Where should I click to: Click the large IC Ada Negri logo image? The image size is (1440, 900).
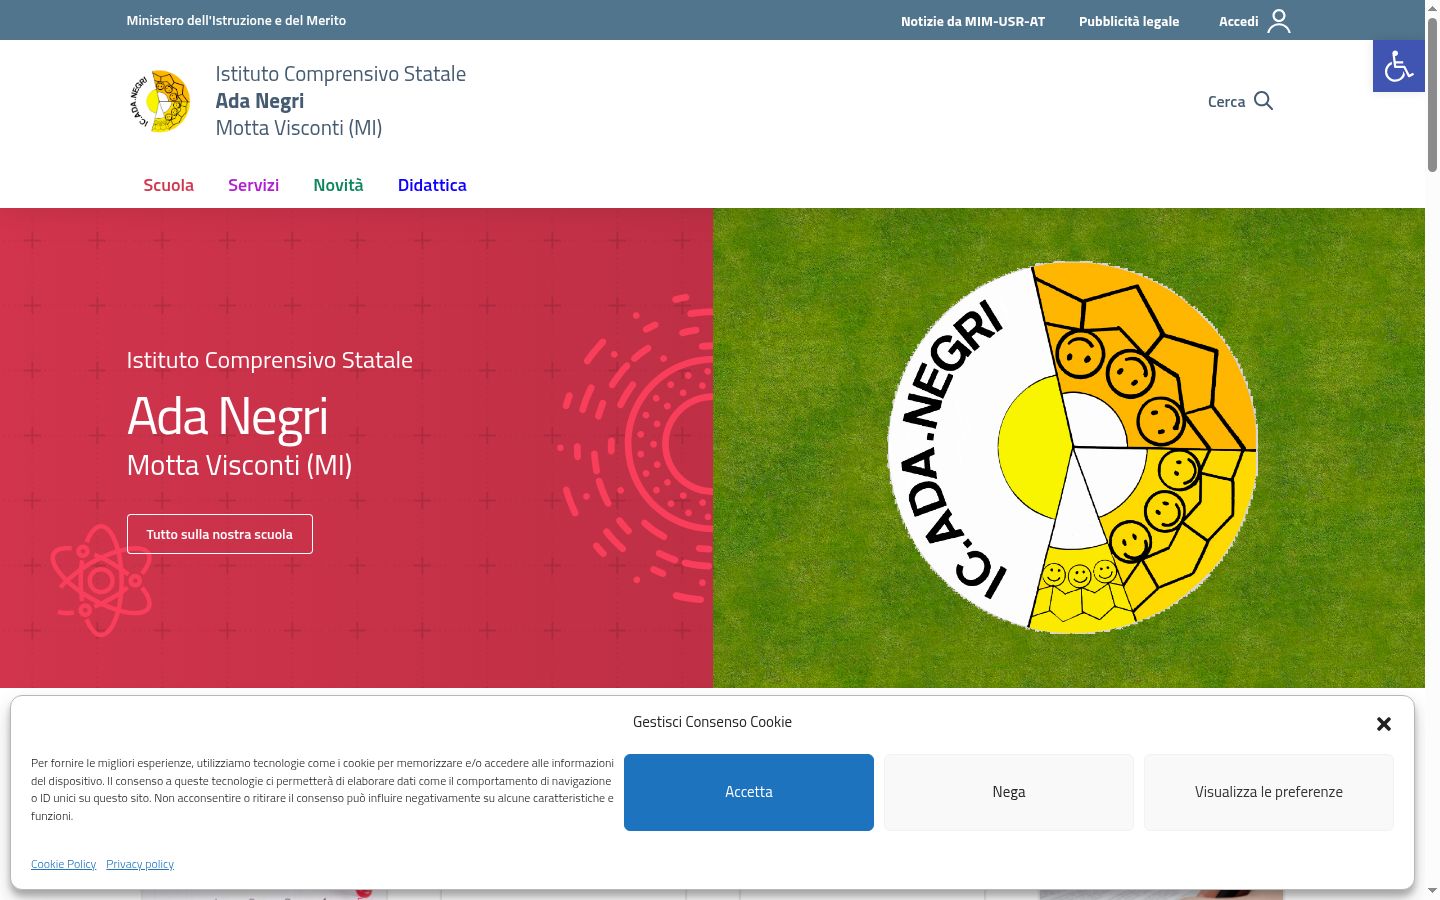point(1072,448)
